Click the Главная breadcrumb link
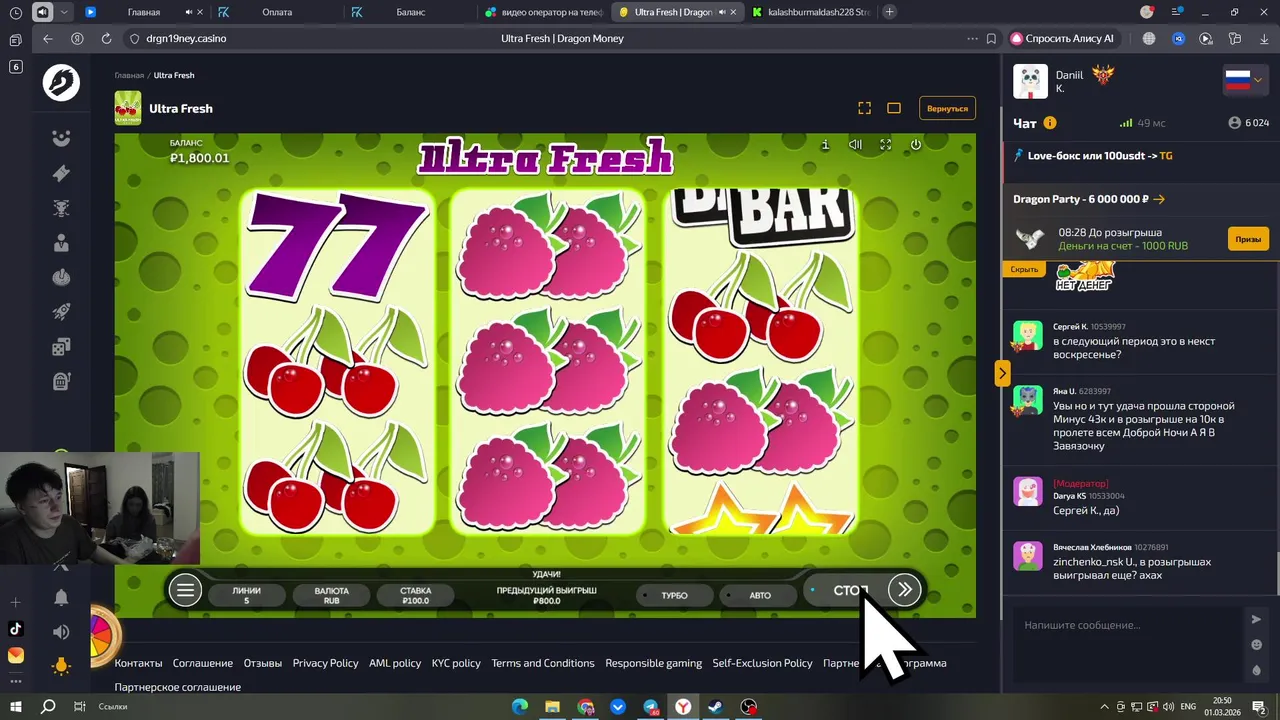Screen dimensions: 1280x720 click(129, 75)
